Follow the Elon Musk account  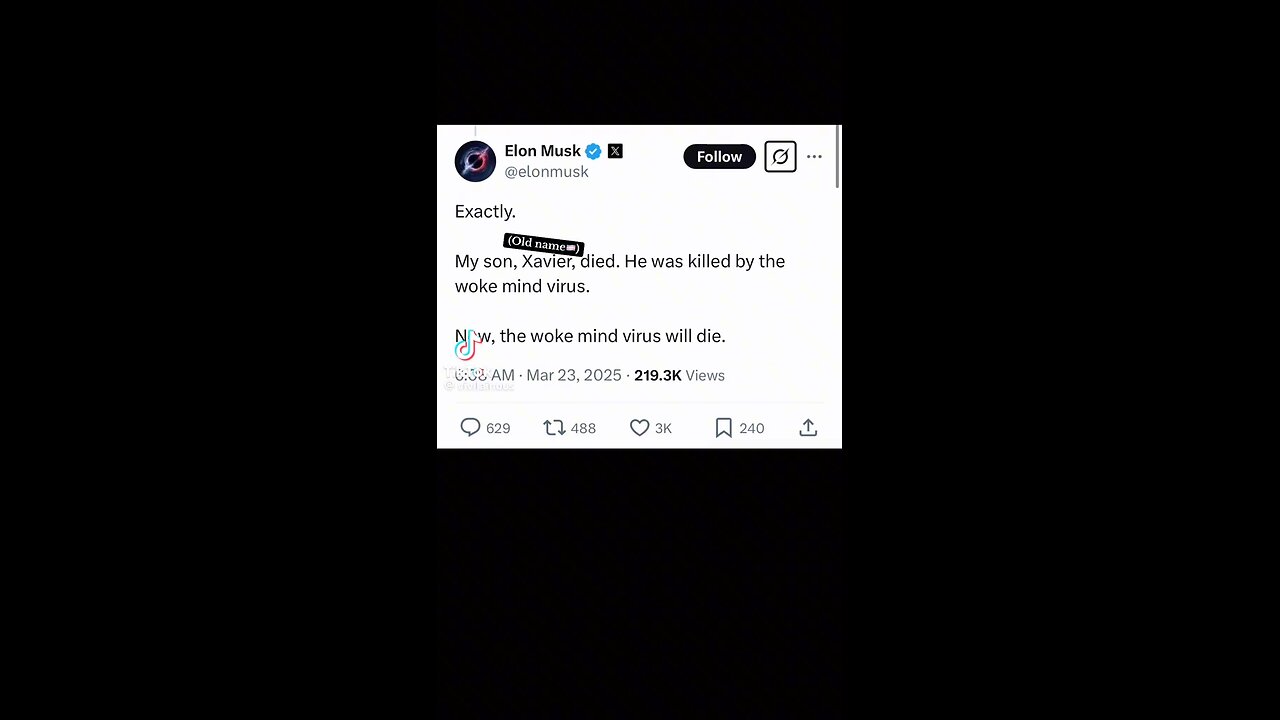click(x=719, y=157)
